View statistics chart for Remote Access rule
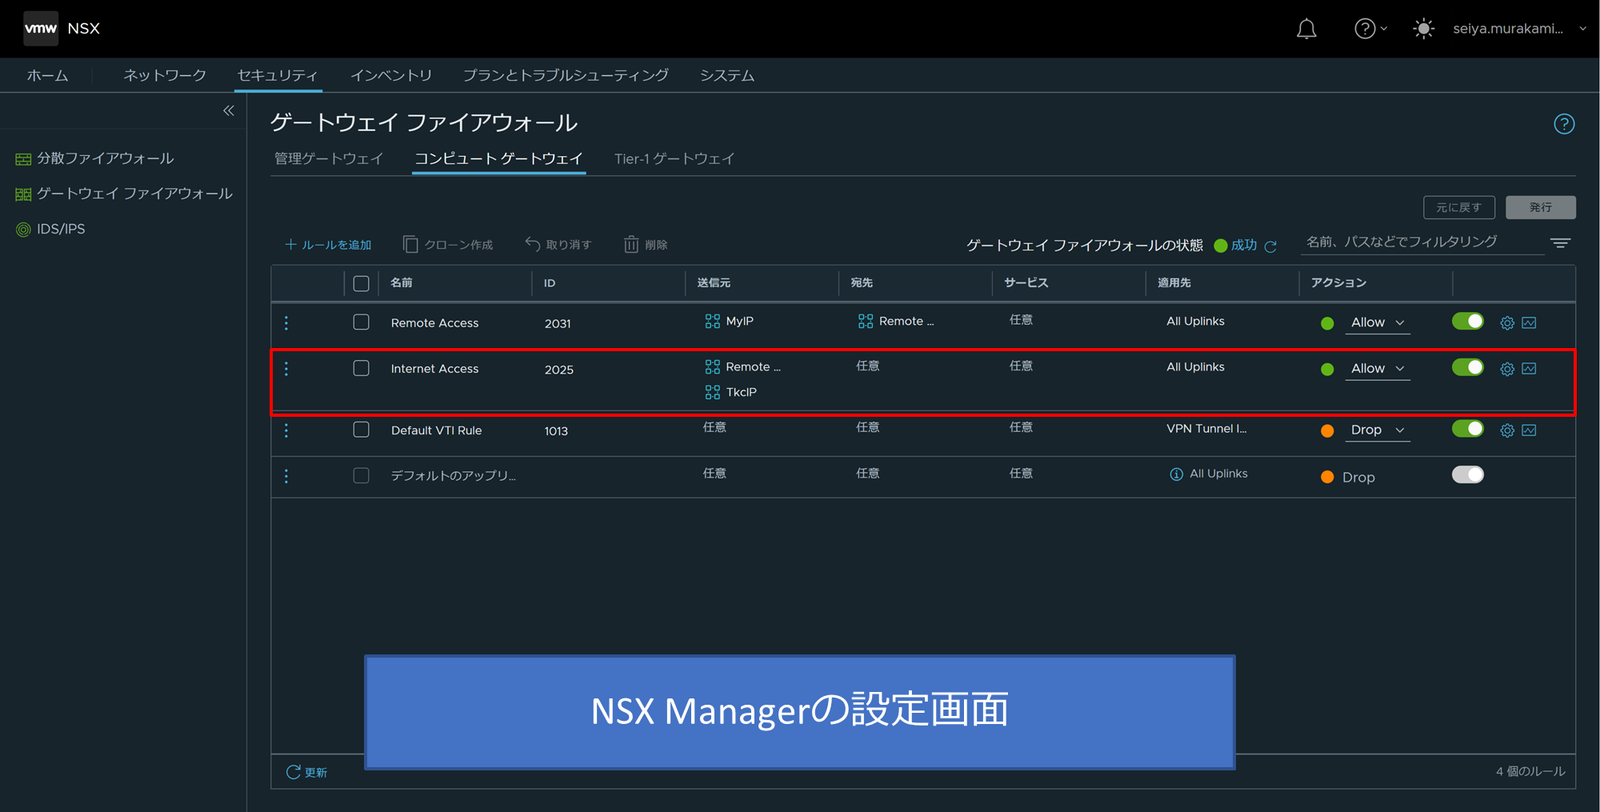 click(1529, 323)
